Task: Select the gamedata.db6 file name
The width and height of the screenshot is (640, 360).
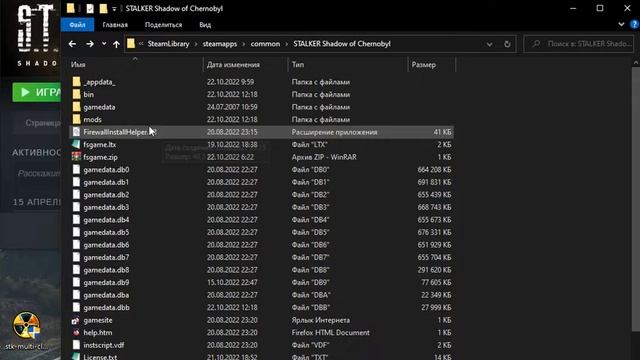Action: (x=106, y=245)
